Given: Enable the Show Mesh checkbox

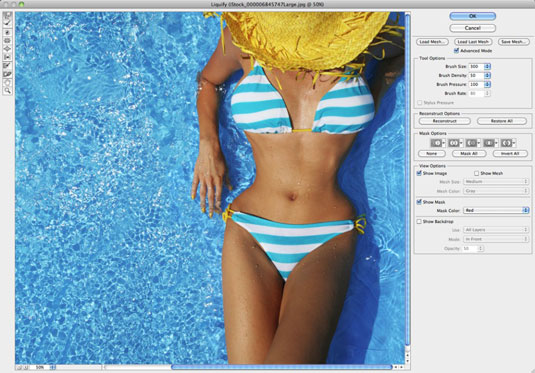Looking at the screenshot, I should (x=477, y=173).
